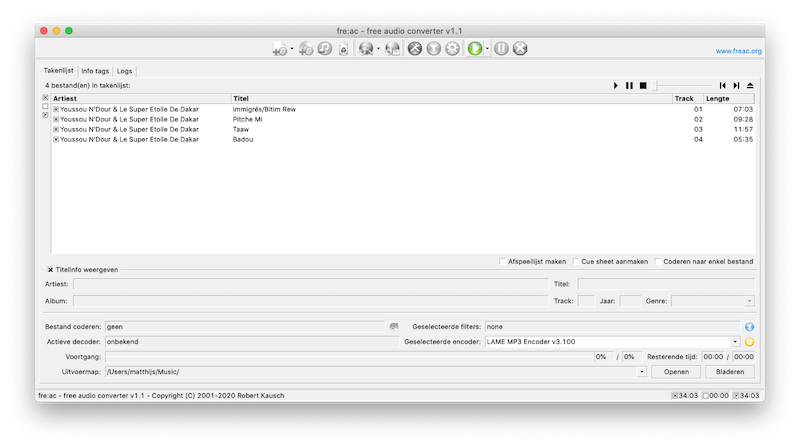The width and height of the screenshot is (800, 448).
Task: Open the www.freac.org link
Action: tap(738, 51)
